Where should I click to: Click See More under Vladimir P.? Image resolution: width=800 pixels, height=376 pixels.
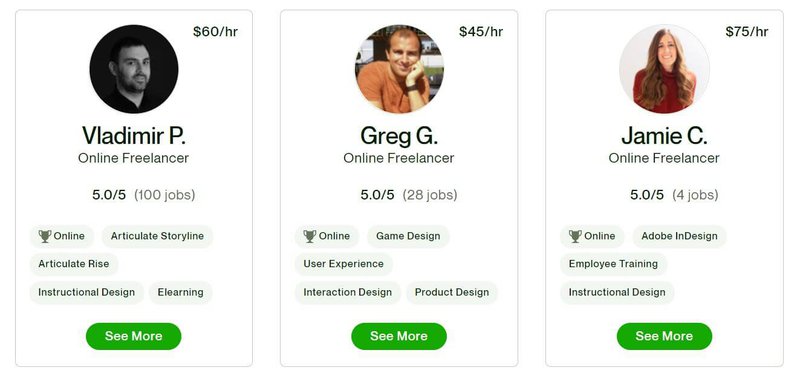coord(134,336)
